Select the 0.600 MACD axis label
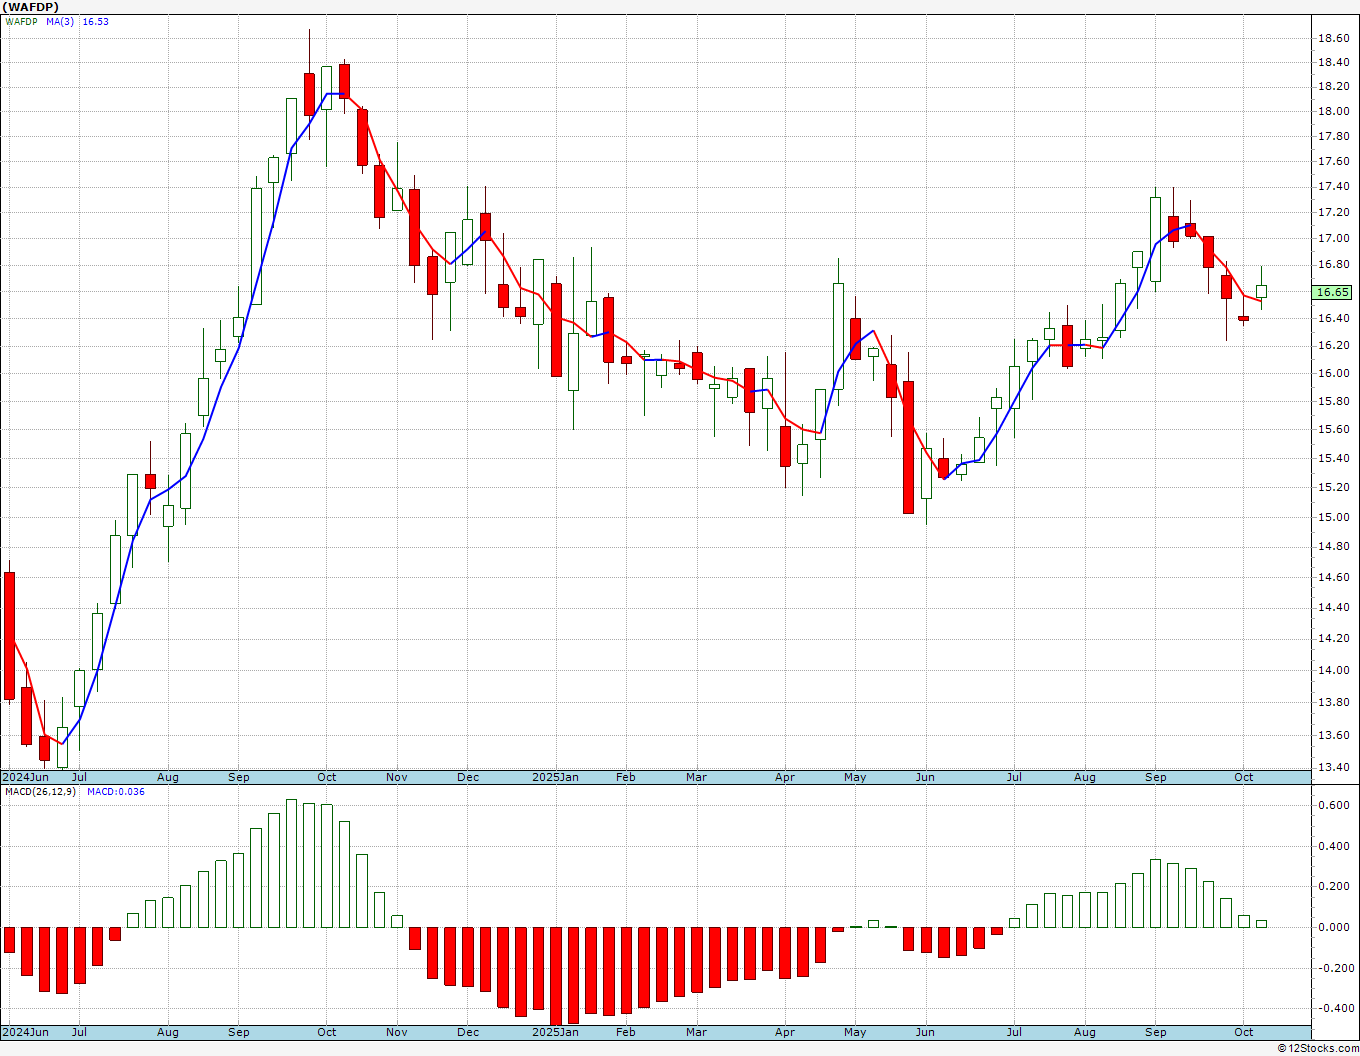Screen dimensions: 1360x1056 click(1332, 805)
